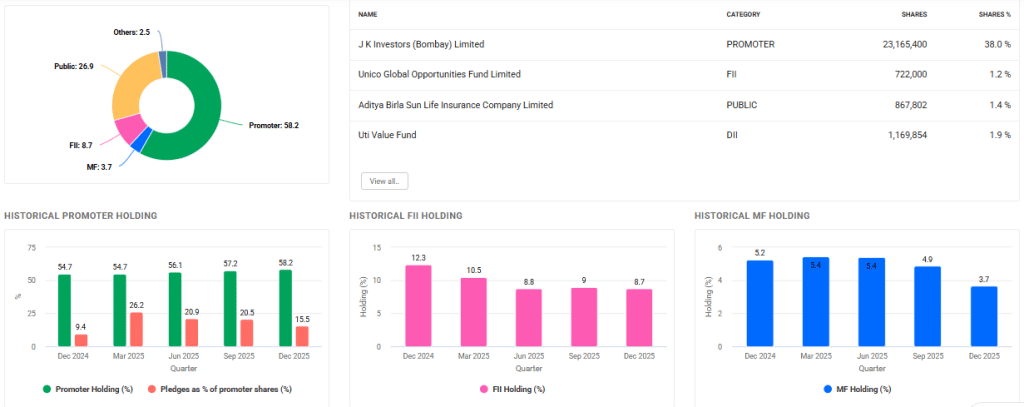Click the pink FII donut slice

[128, 129]
